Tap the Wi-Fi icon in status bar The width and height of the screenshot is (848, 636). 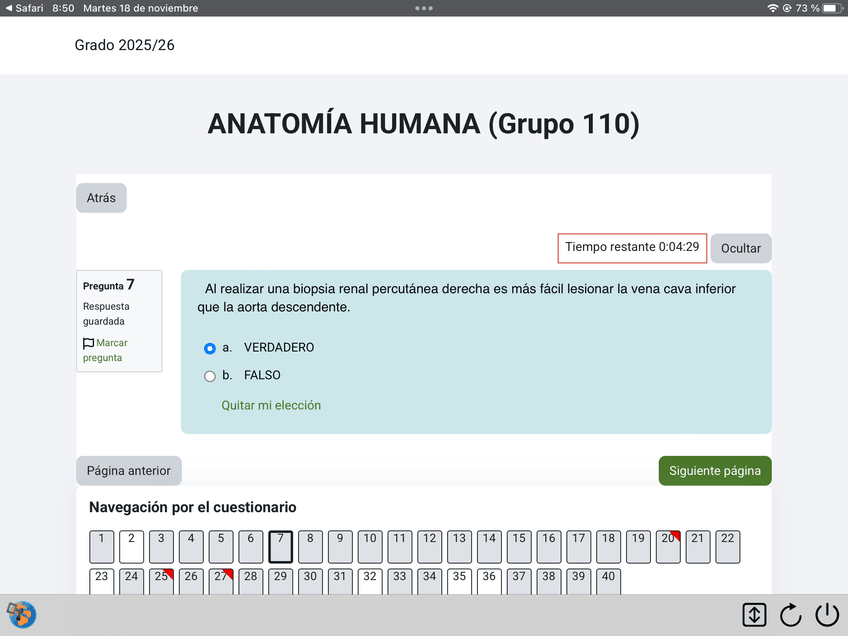tap(773, 8)
